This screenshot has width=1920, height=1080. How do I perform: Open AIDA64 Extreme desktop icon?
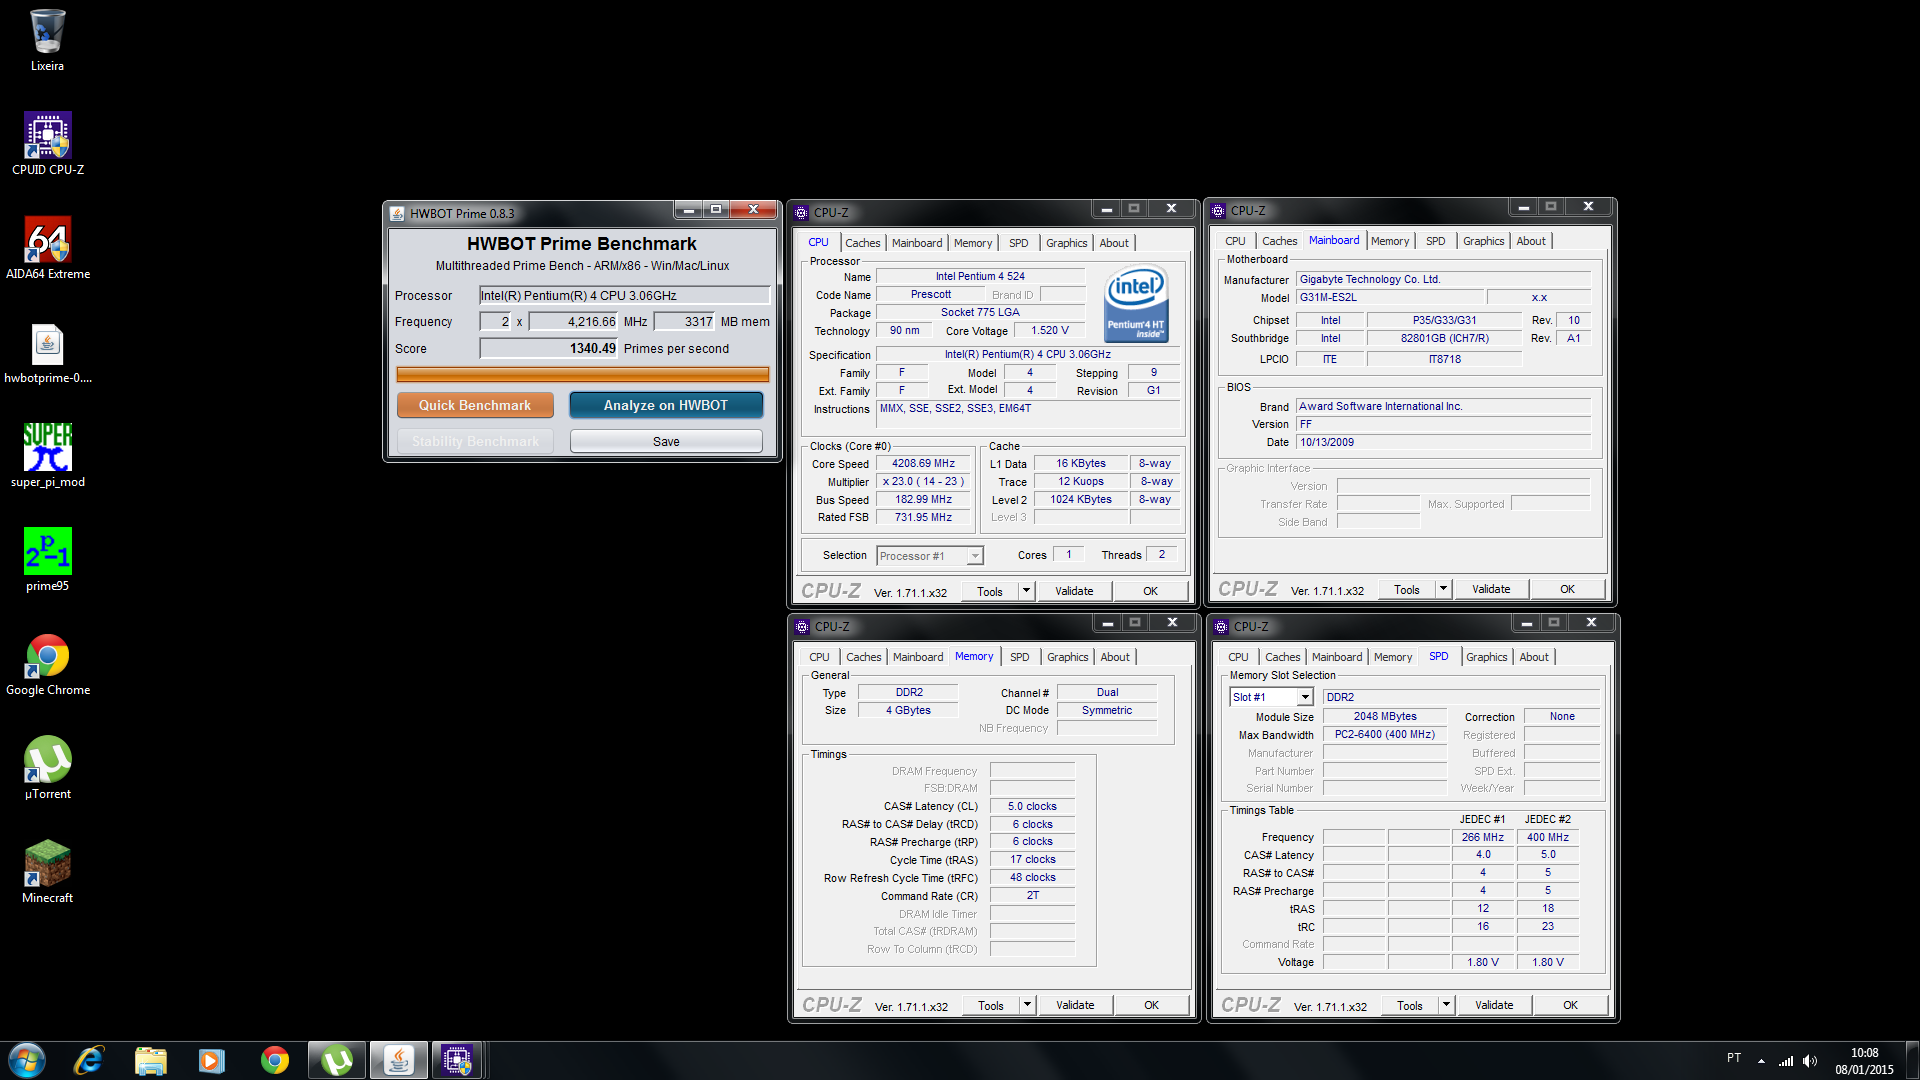point(47,248)
